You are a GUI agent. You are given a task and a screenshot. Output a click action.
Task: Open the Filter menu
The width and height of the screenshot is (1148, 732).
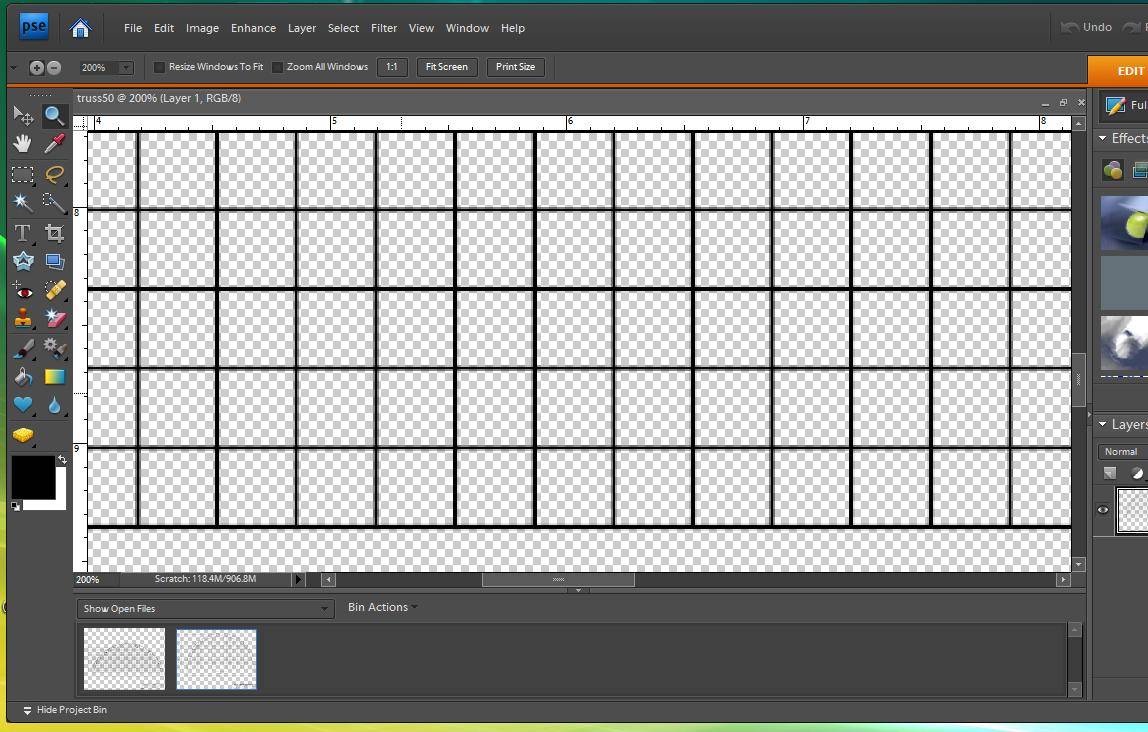point(383,28)
